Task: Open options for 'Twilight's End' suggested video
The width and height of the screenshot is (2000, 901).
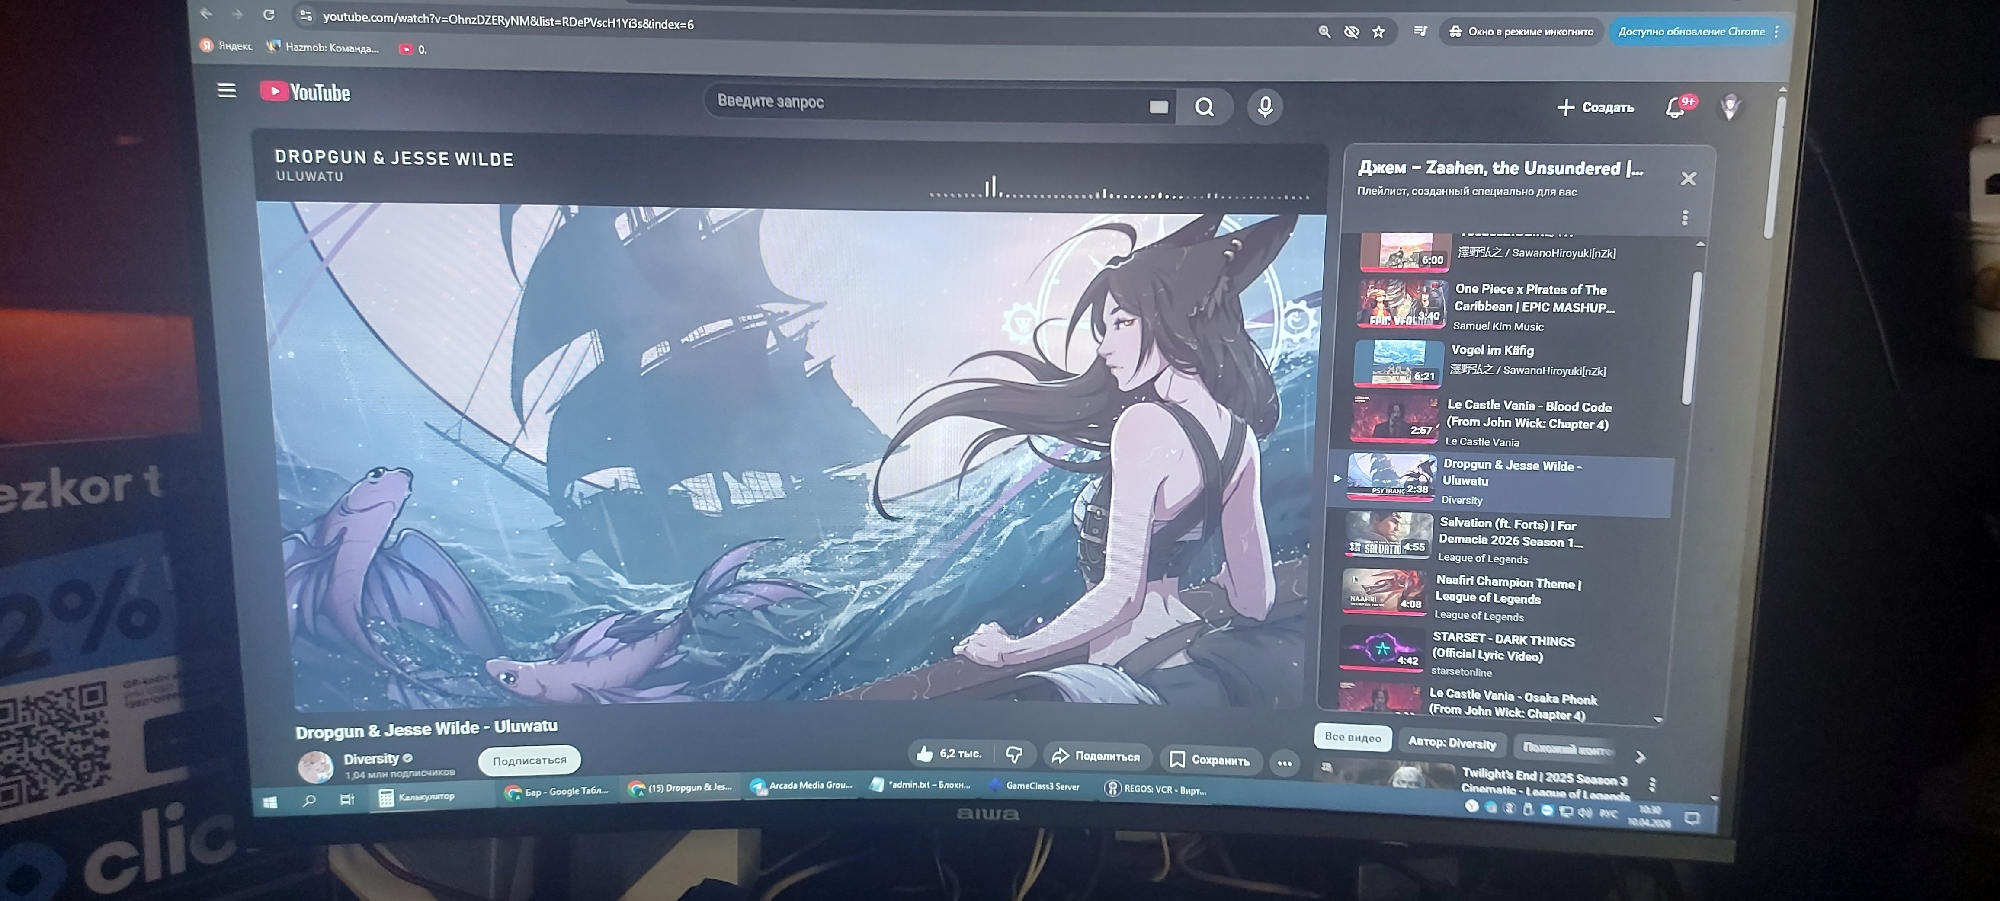Action: click(x=1652, y=784)
